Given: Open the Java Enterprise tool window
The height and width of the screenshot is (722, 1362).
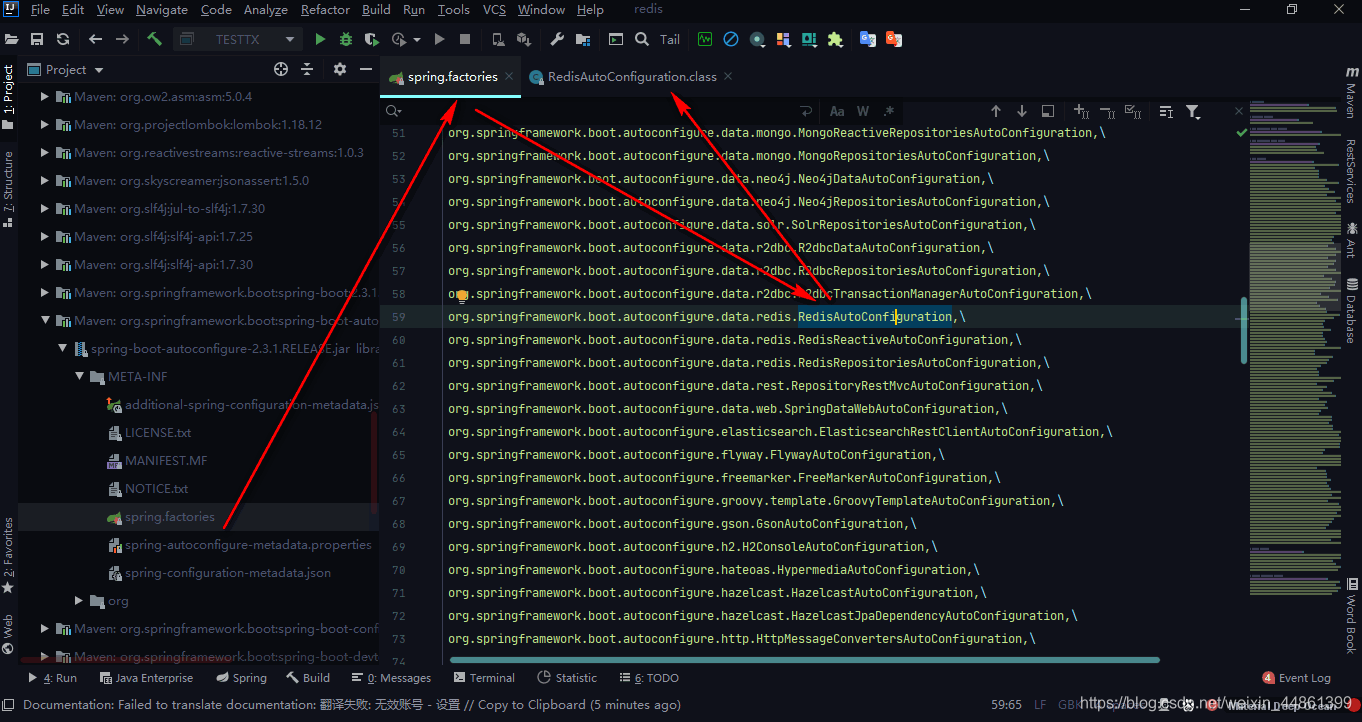Looking at the screenshot, I should tap(146, 677).
